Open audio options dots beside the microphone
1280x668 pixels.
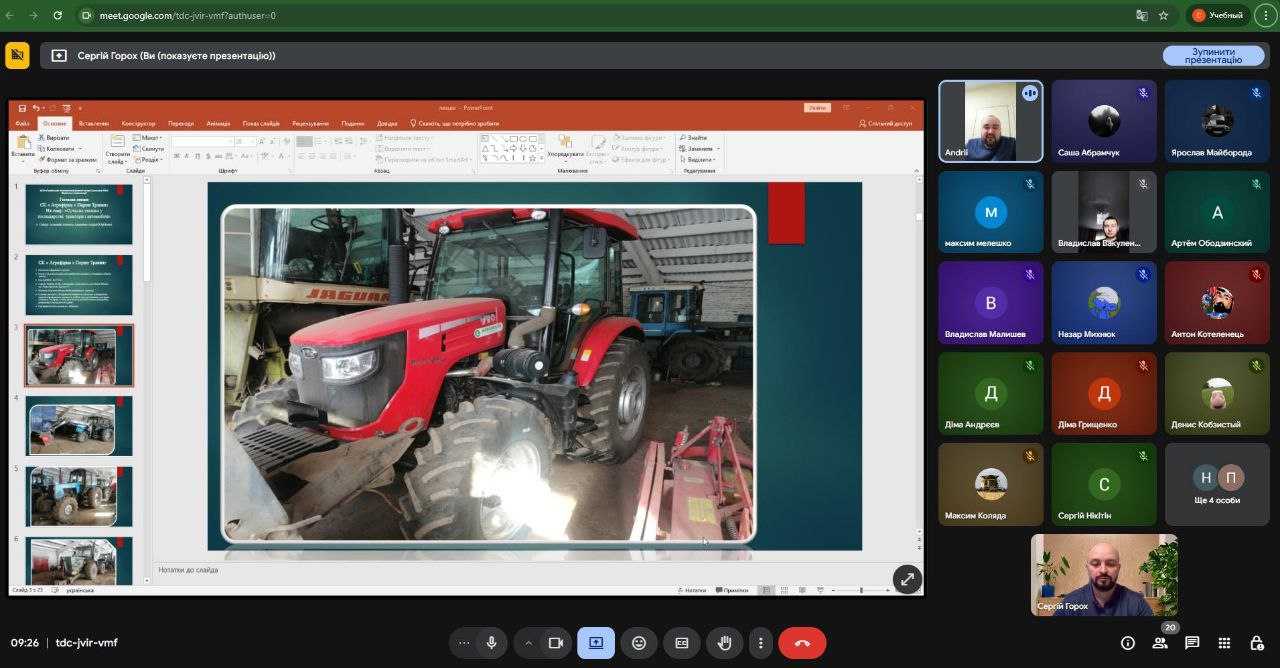[x=463, y=643]
